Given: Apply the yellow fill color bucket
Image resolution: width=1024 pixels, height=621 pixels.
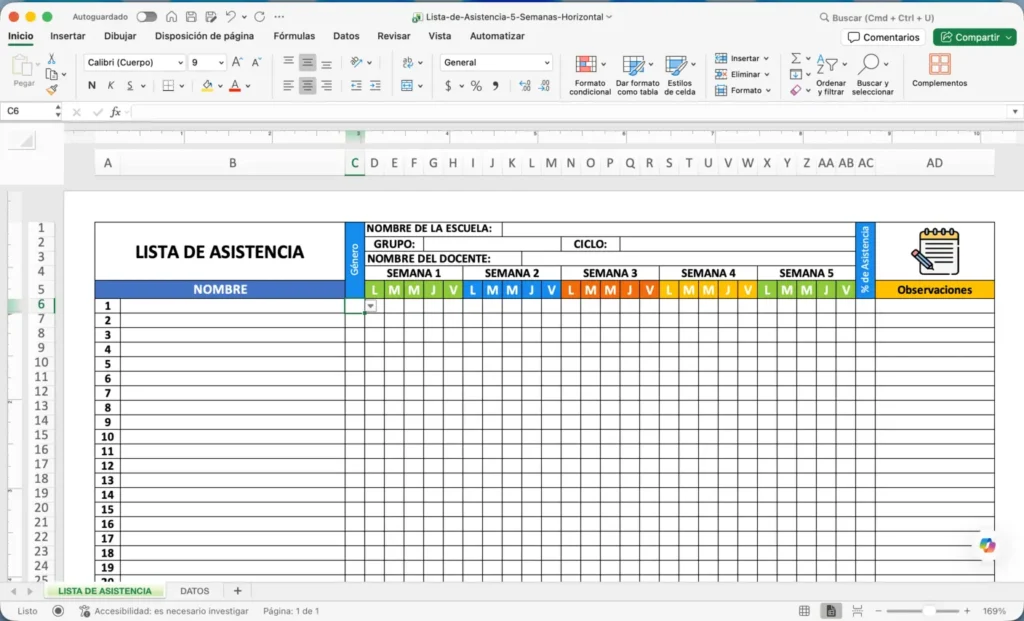Looking at the screenshot, I should [x=207, y=86].
